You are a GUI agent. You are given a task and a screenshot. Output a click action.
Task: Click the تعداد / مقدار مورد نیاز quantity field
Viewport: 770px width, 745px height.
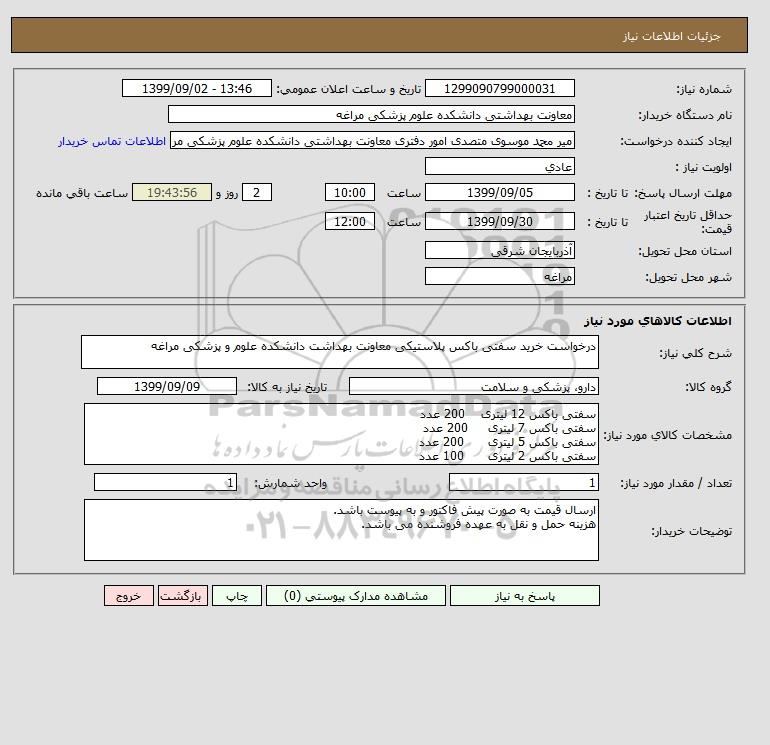tap(523, 482)
